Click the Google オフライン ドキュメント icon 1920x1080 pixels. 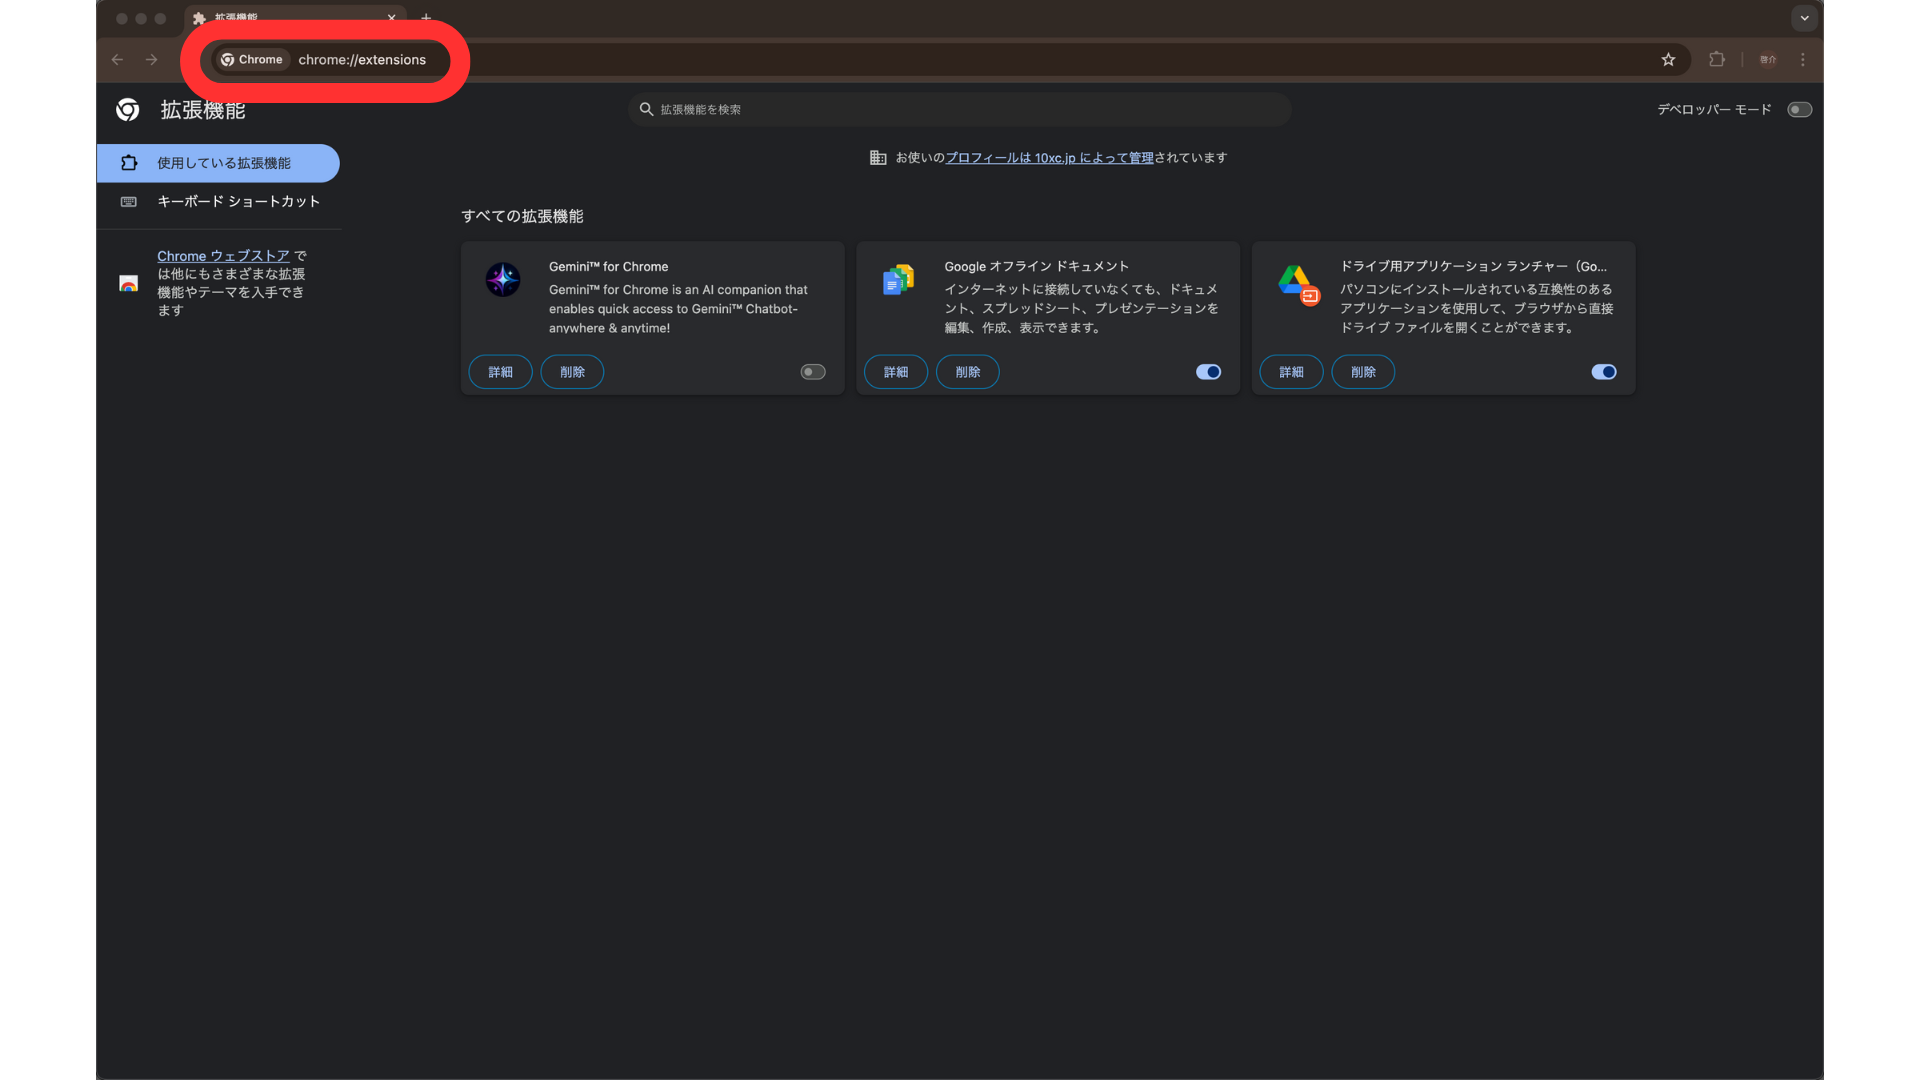pos(898,280)
